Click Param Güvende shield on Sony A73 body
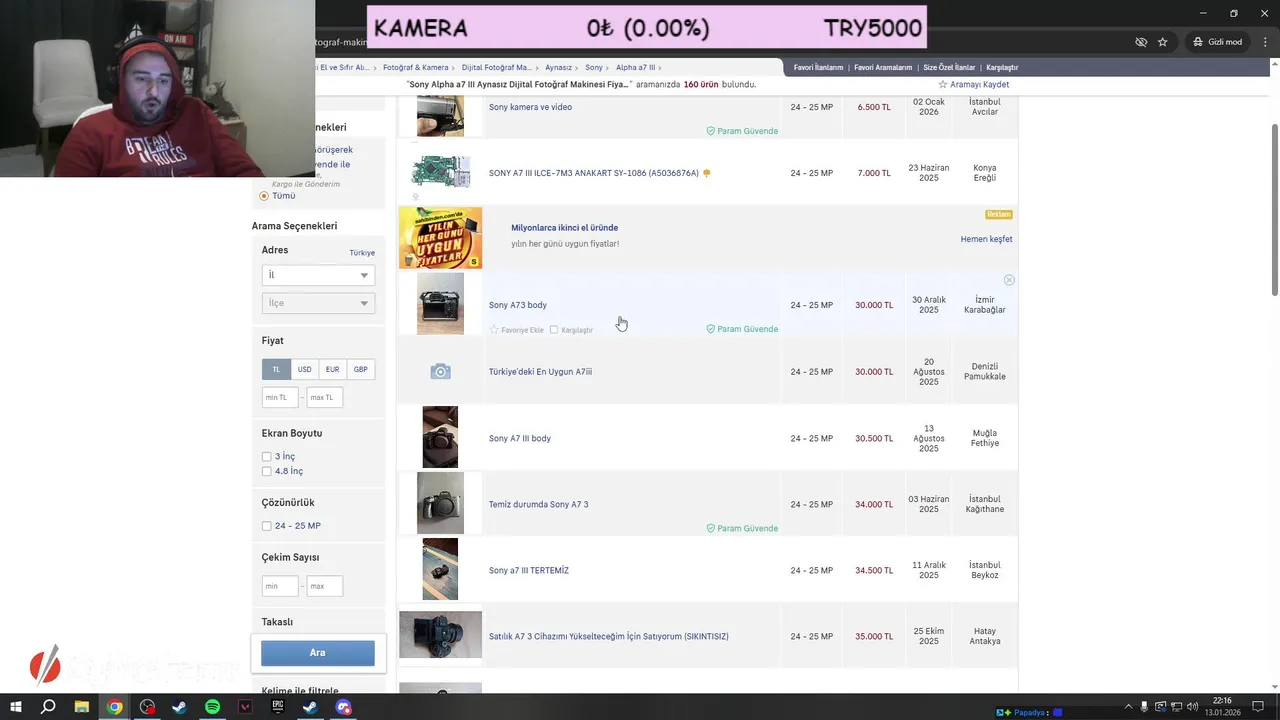The width and height of the screenshot is (1280, 720). (x=711, y=329)
